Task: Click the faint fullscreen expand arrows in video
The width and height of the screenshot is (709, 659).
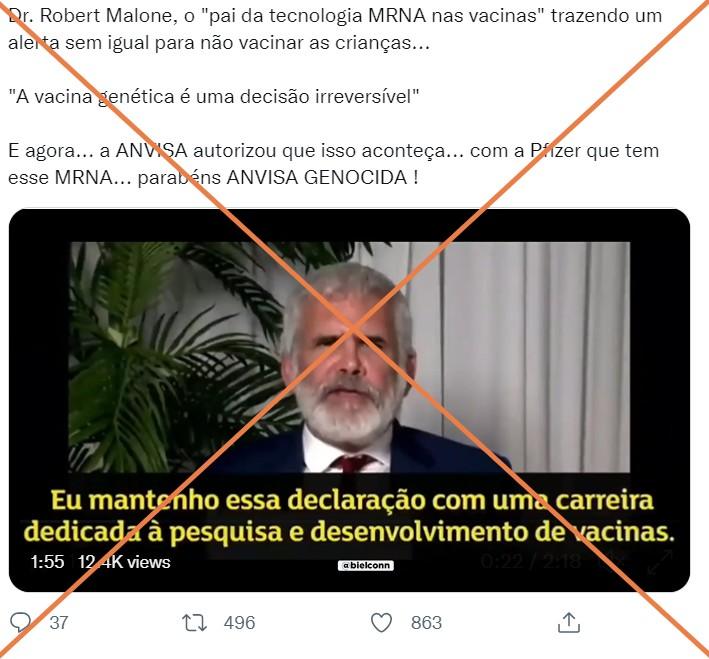Action: coord(660,561)
